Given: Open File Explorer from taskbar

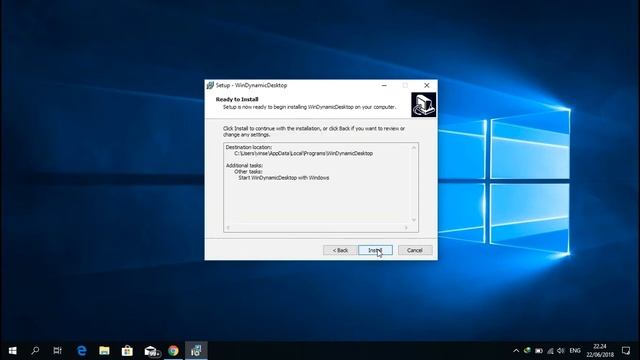Looking at the screenshot, I should (104, 351).
